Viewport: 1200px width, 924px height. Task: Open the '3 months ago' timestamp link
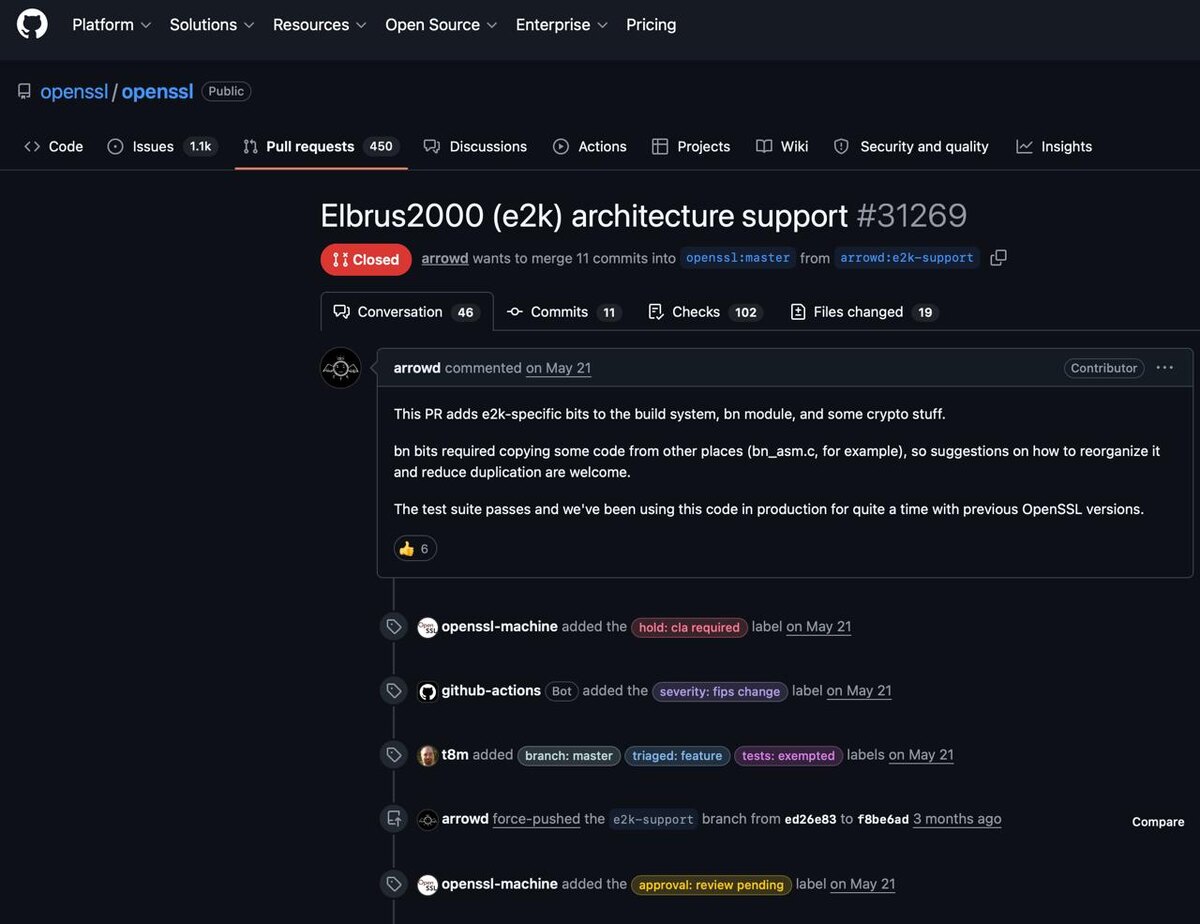957,819
